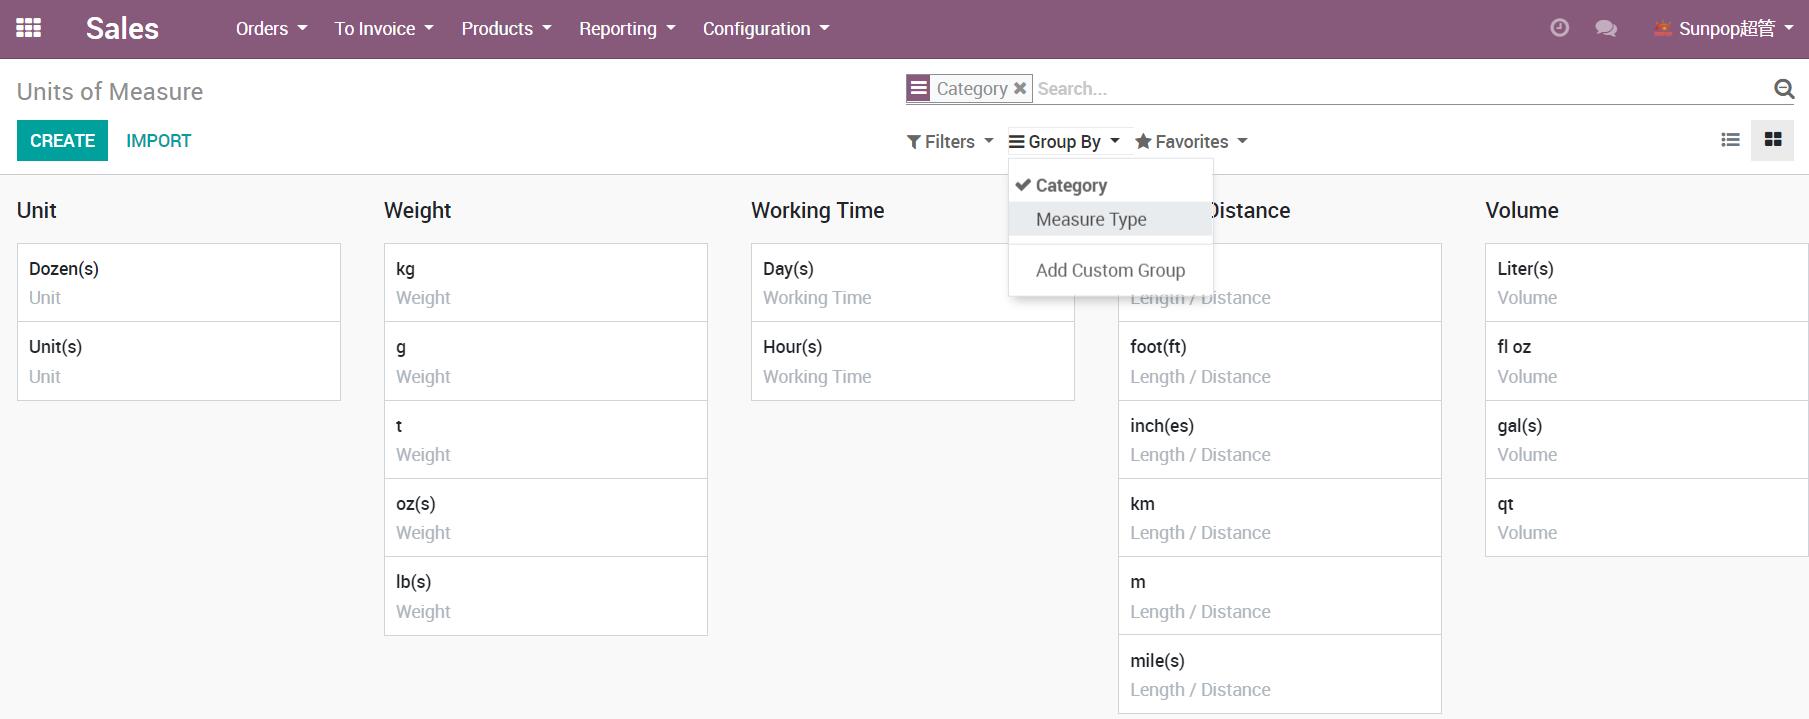Image resolution: width=1809 pixels, height=719 pixels.
Task: Open the Reporting menu
Action: [627, 29]
